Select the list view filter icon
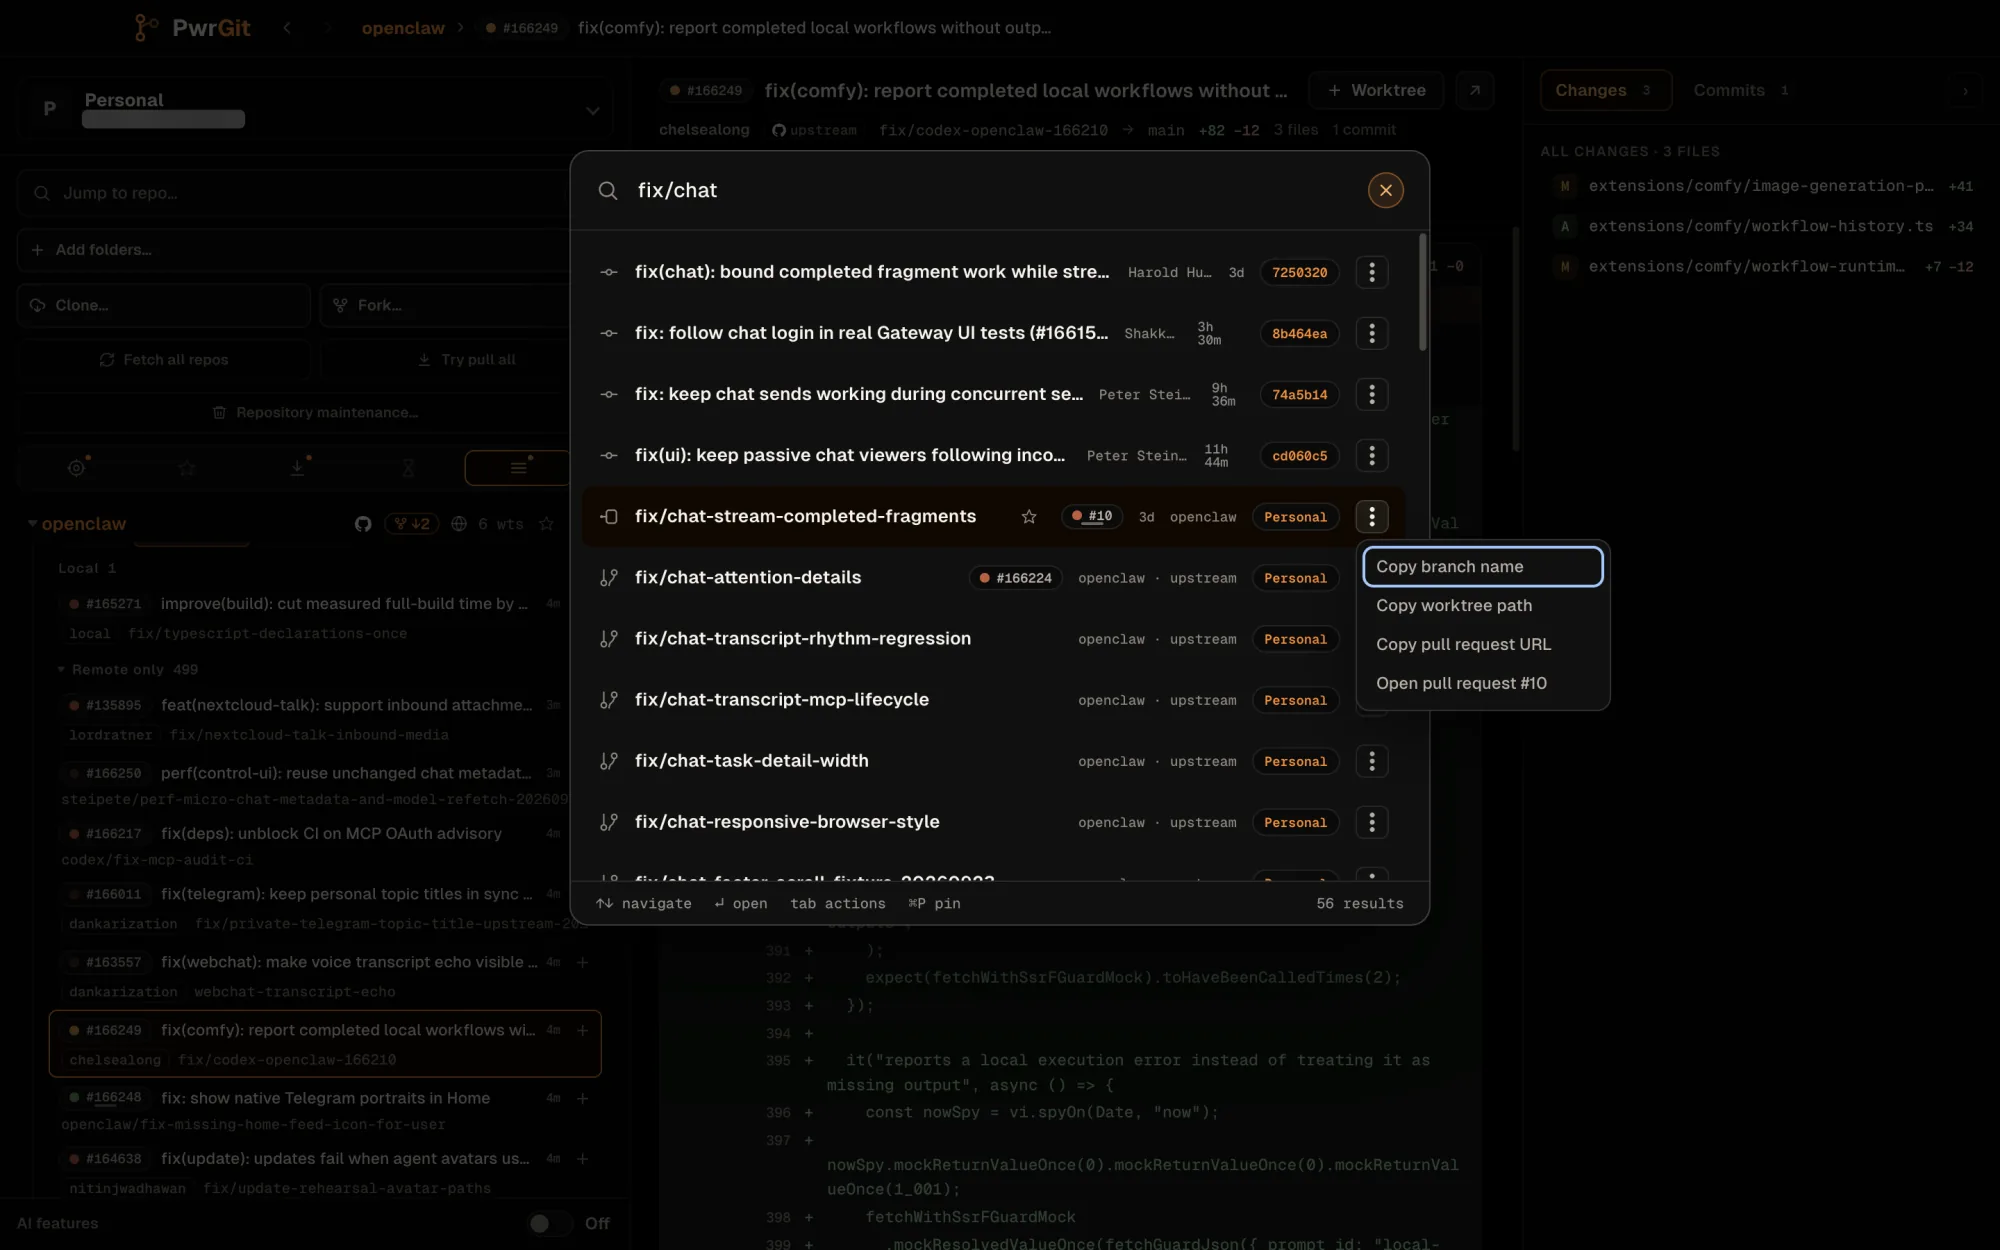Viewport: 2000px width, 1250px height. 518,467
